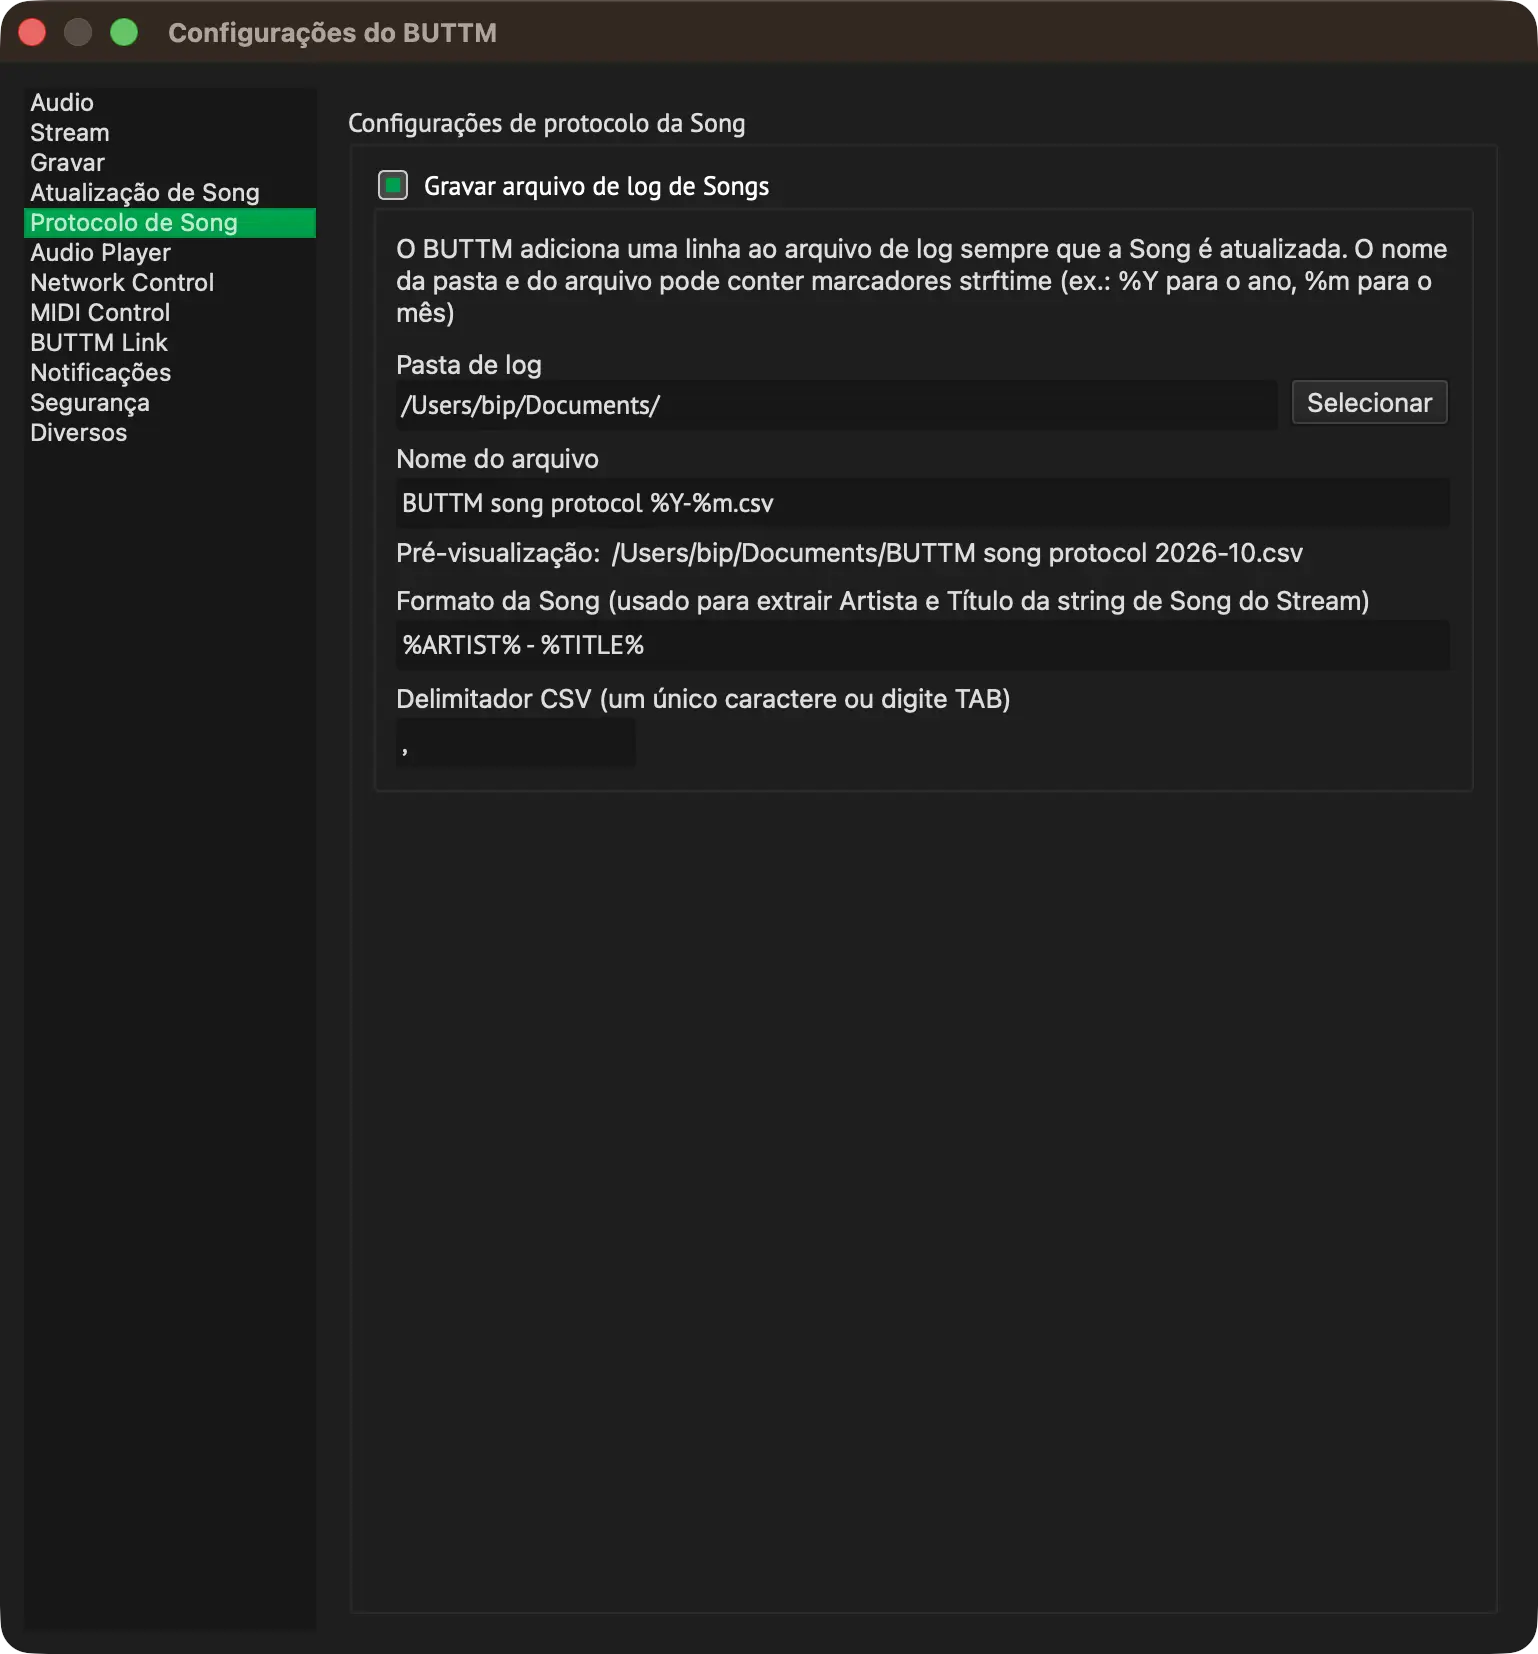
Task: Open the Audio settings section
Action: [x=170, y=103]
